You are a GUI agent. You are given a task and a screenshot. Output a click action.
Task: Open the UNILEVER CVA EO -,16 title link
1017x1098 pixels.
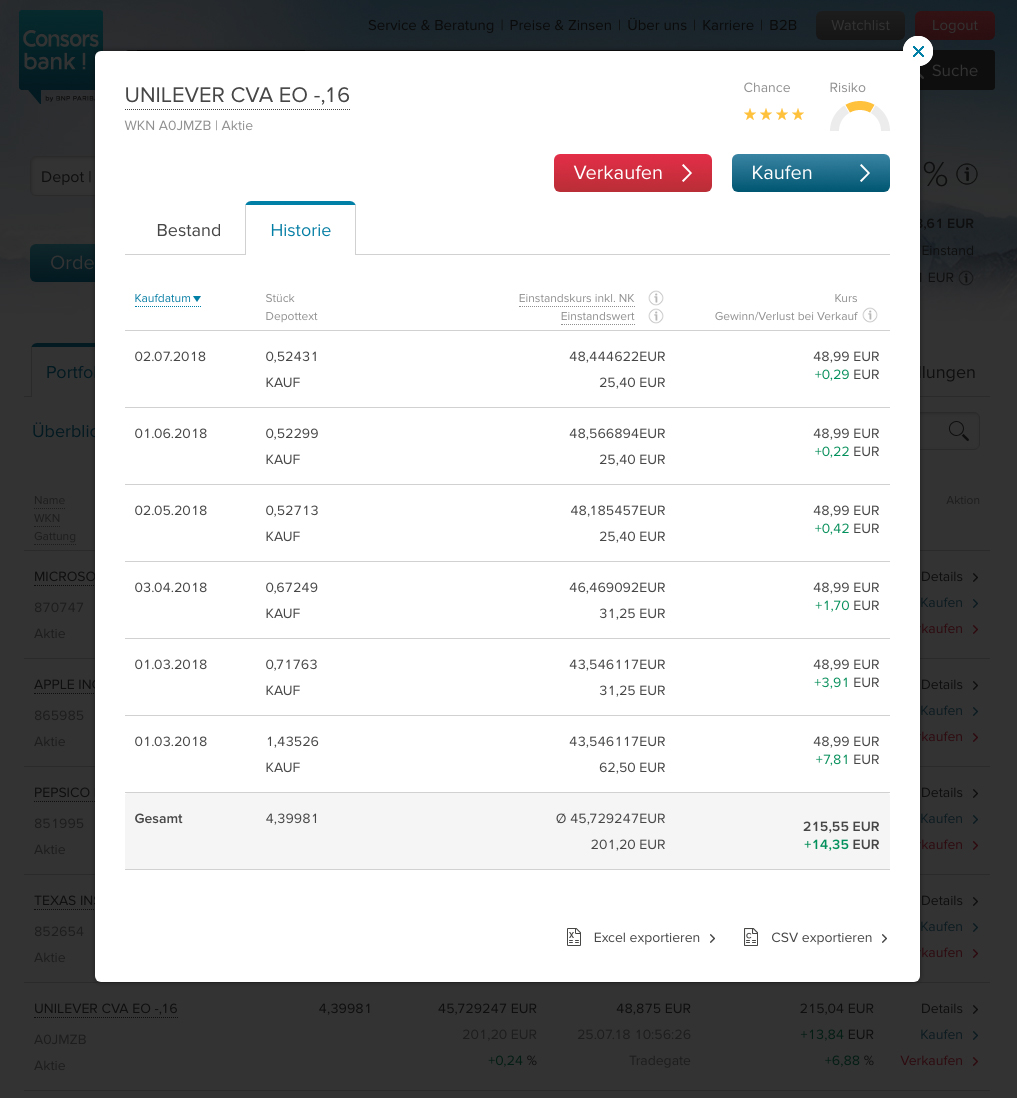(x=237, y=95)
